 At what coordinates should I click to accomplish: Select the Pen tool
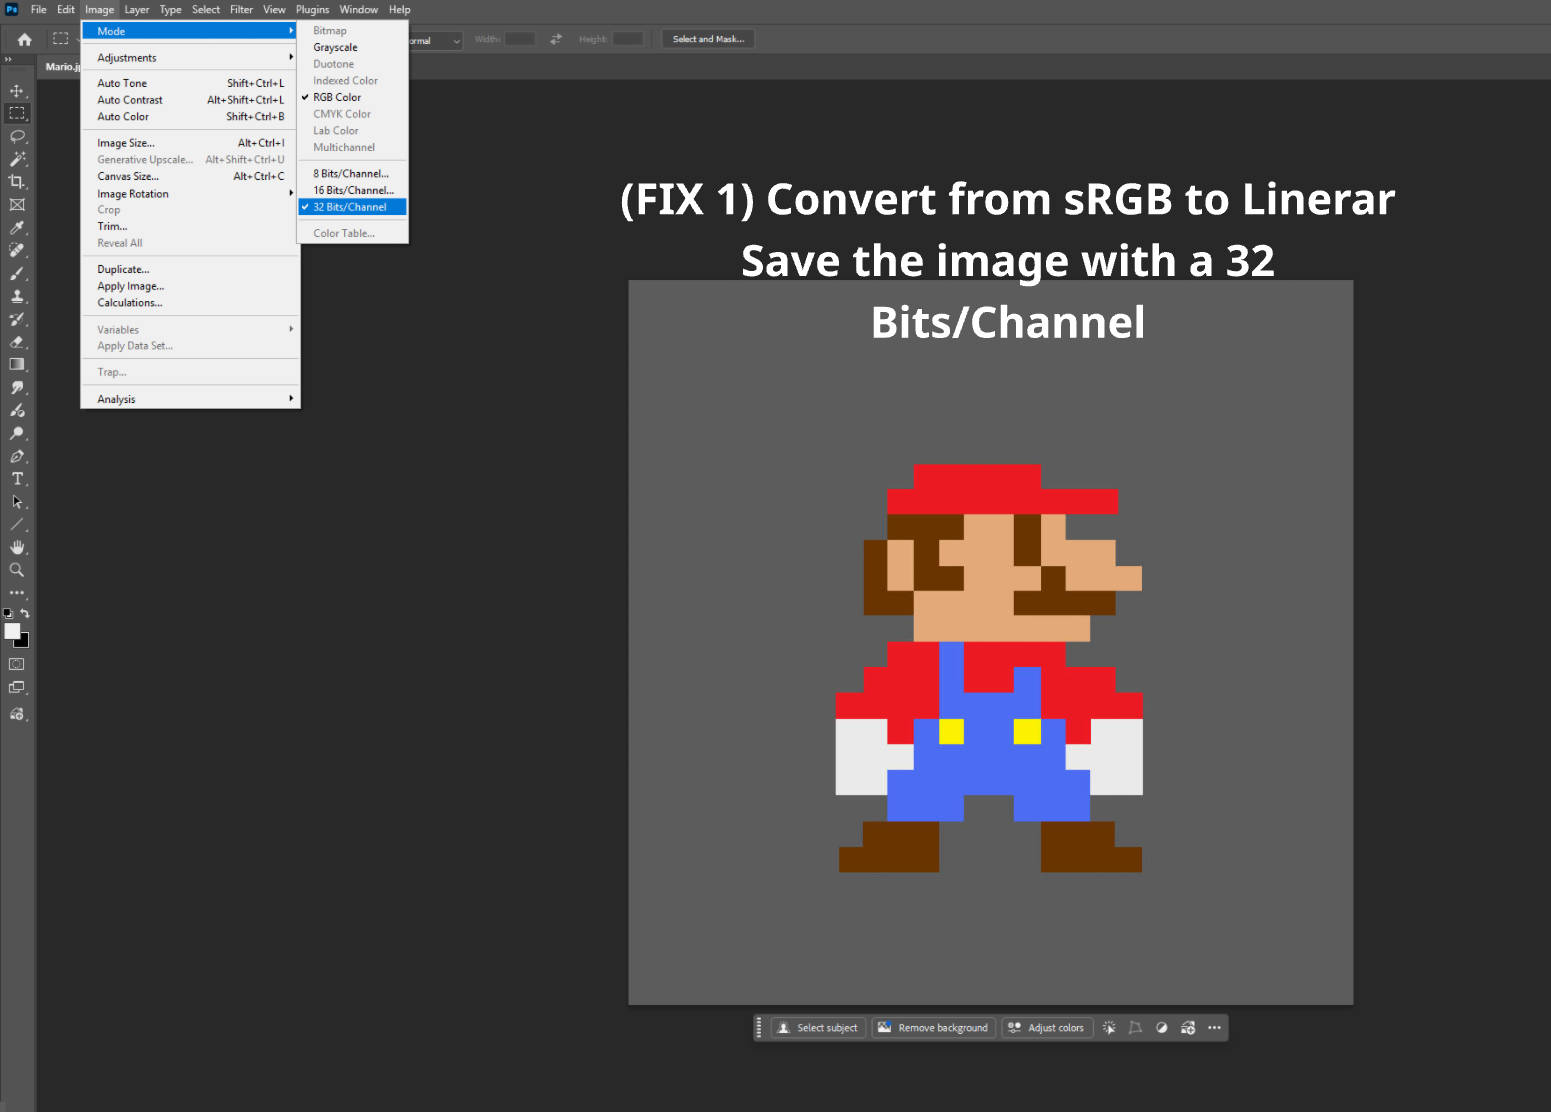point(17,457)
